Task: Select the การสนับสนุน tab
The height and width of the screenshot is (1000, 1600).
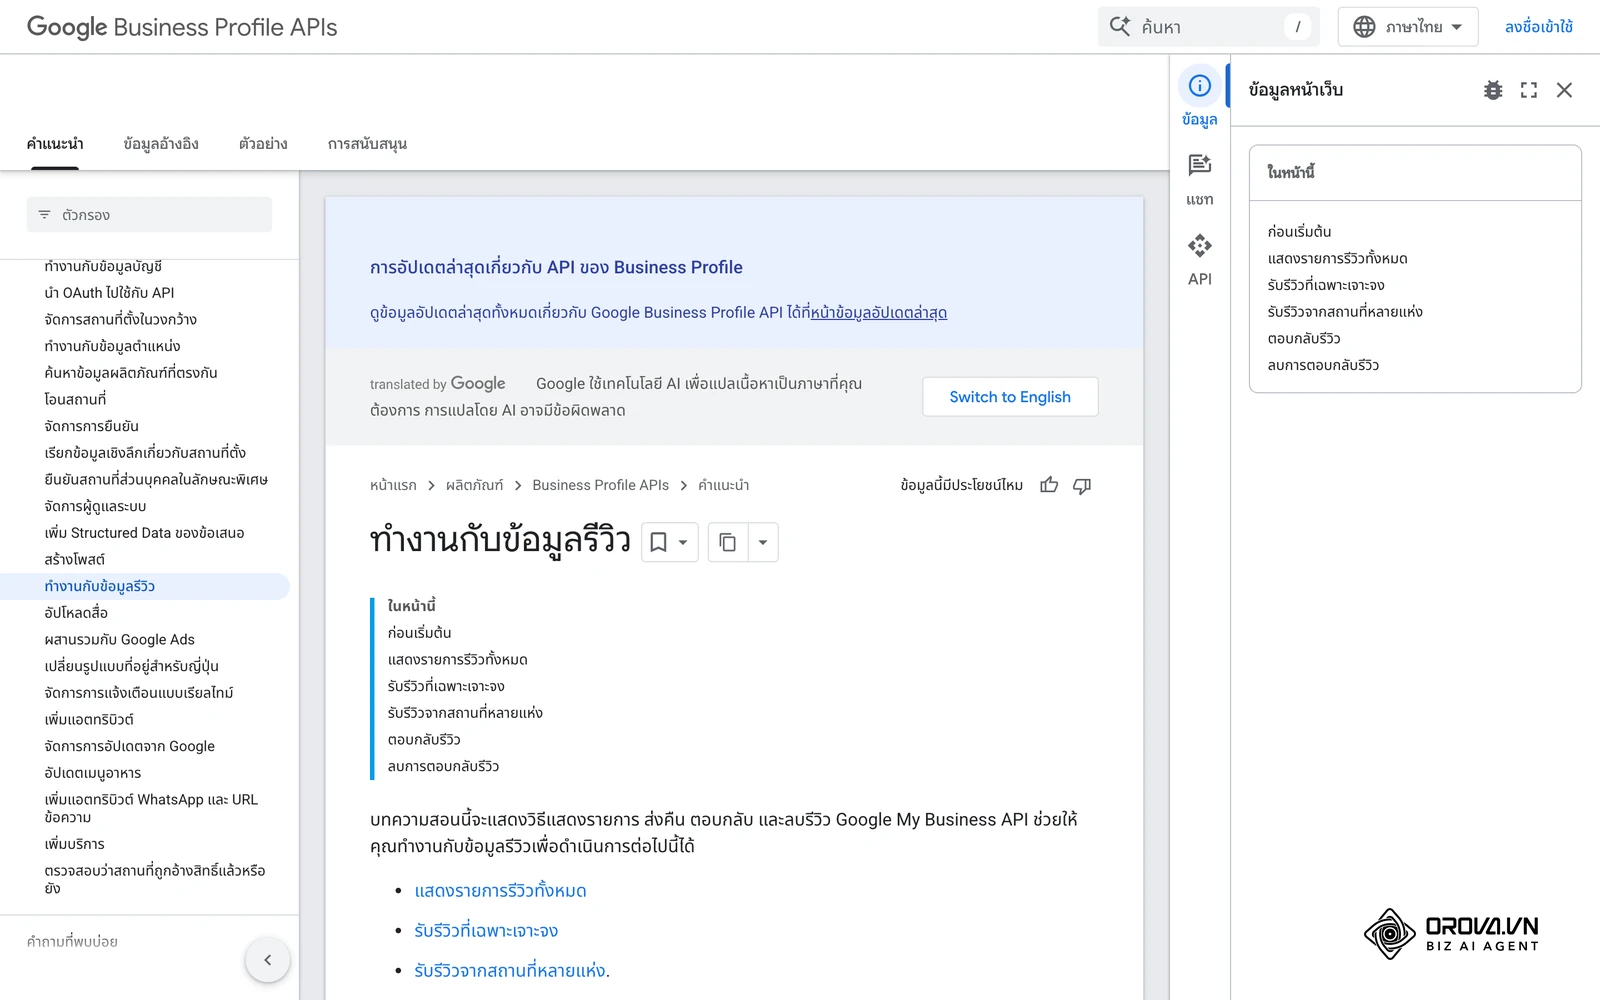Action: point(367,144)
